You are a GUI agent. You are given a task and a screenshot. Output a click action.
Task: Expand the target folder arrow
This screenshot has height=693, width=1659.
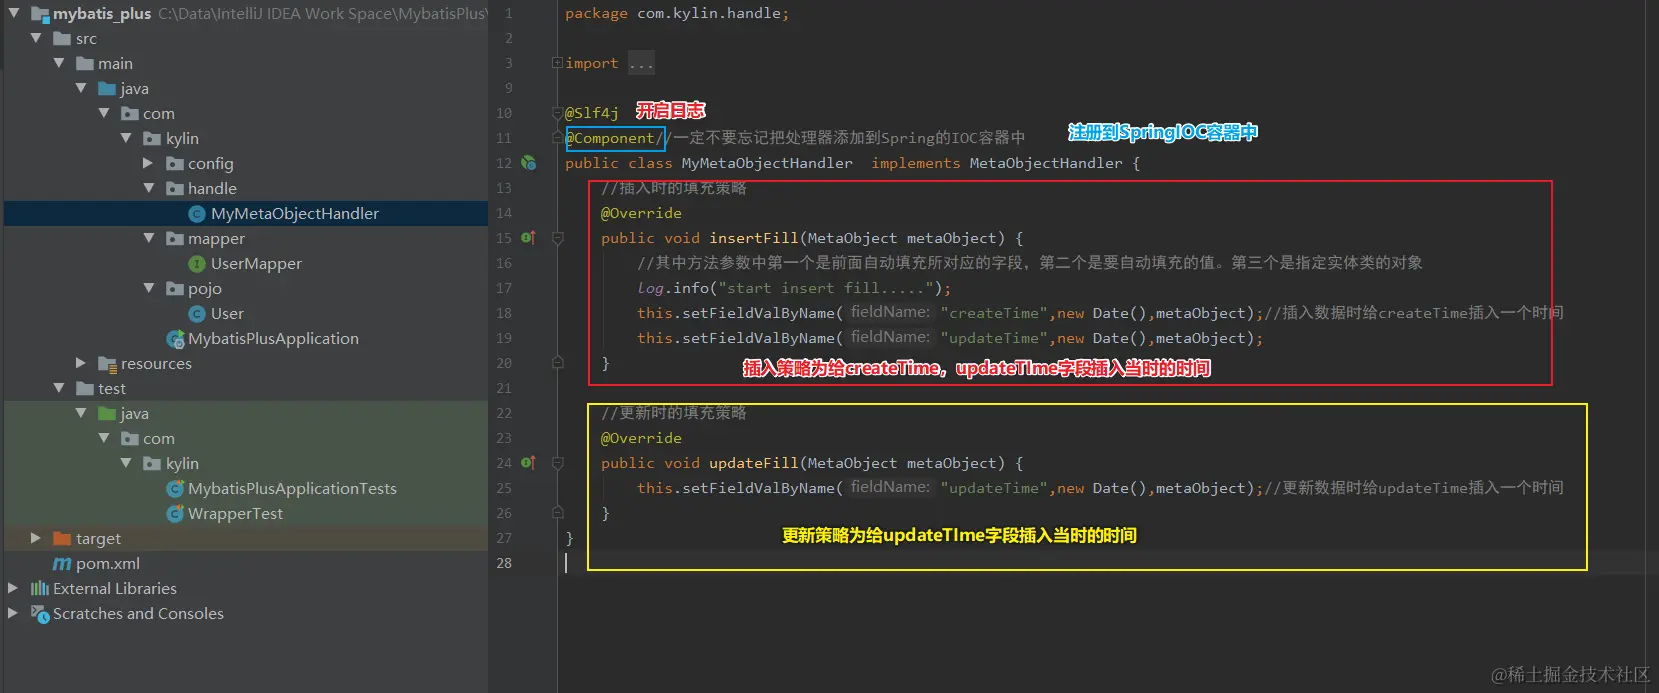36,538
